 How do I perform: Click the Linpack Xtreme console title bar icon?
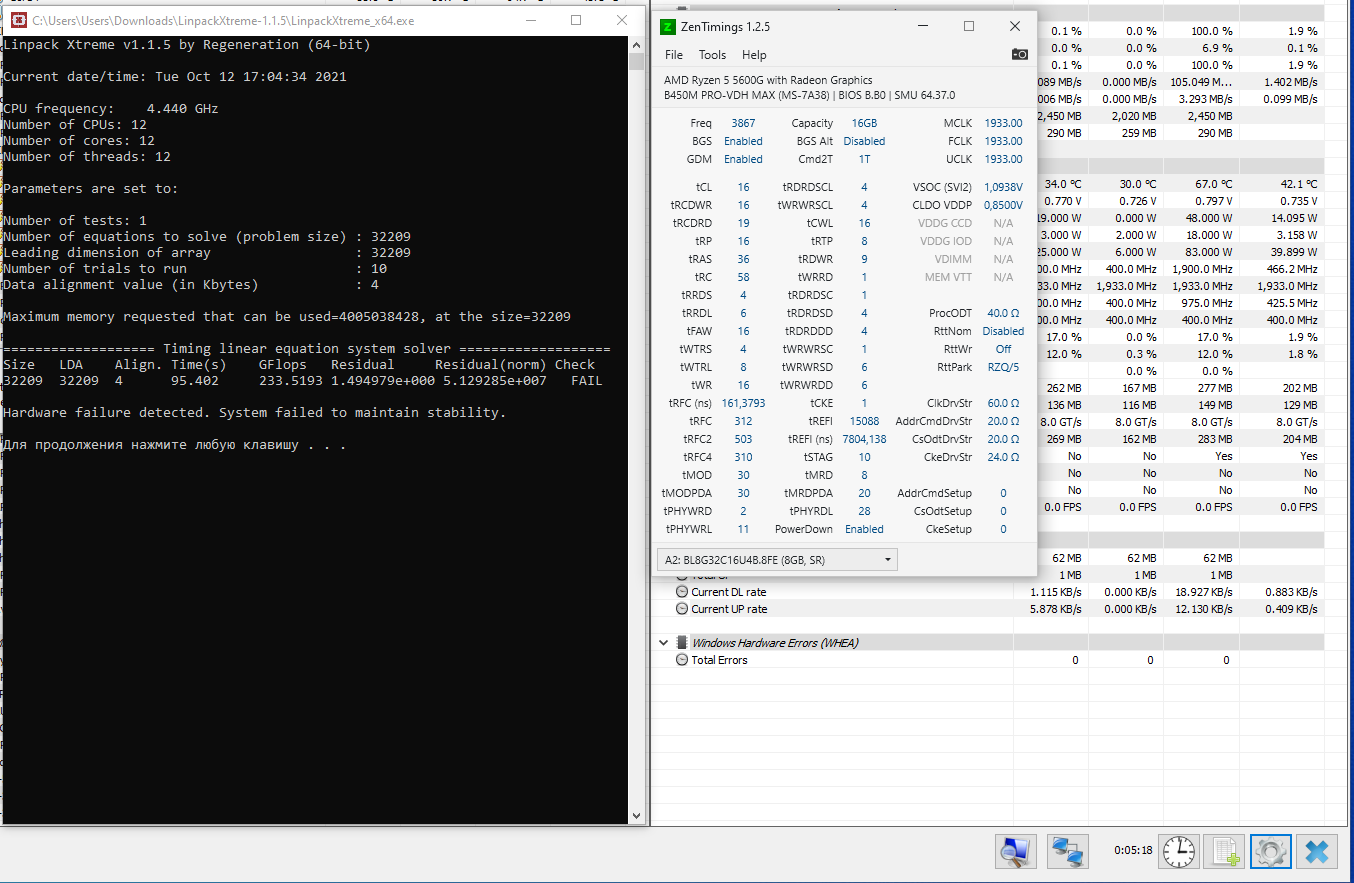[x=17, y=20]
